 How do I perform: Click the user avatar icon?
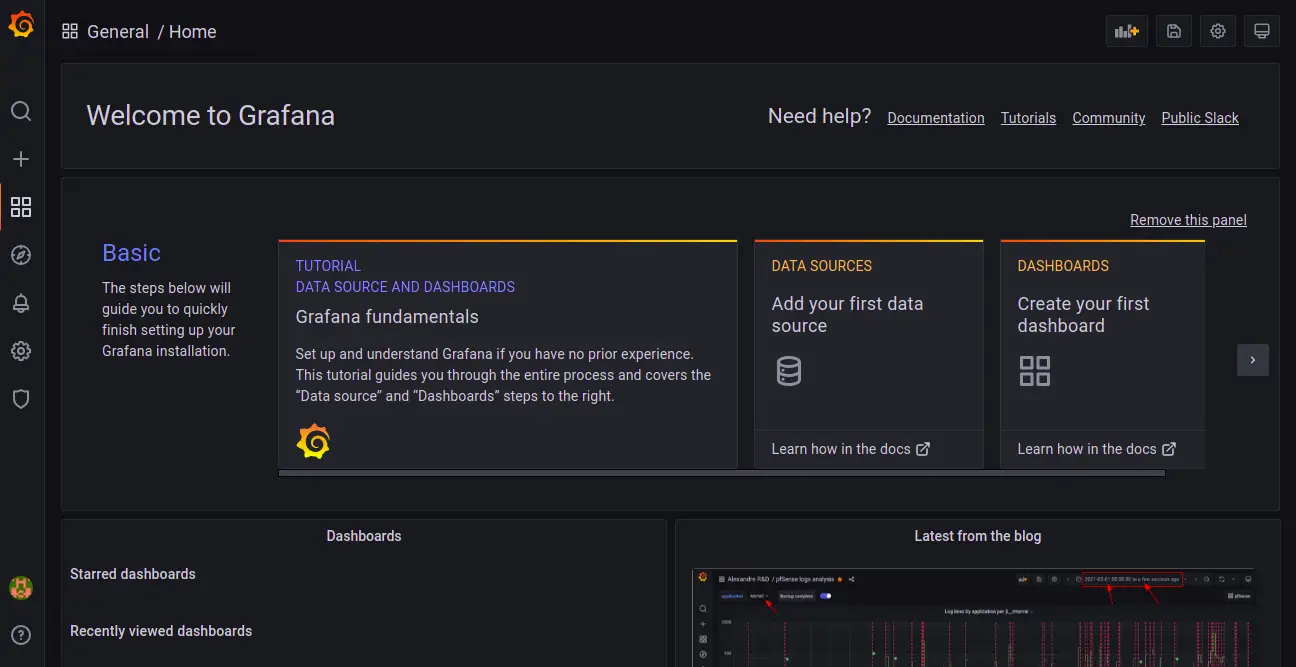pyautogui.click(x=21, y=587)
